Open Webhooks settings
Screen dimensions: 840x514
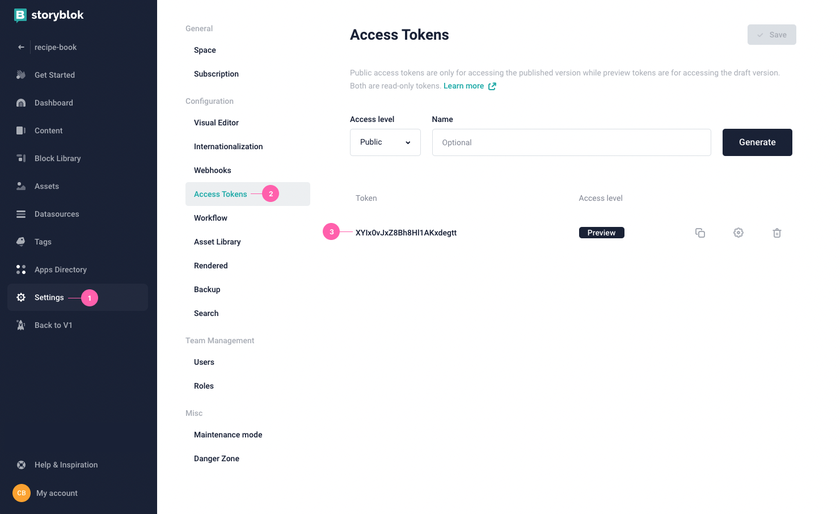coord(213,170)
